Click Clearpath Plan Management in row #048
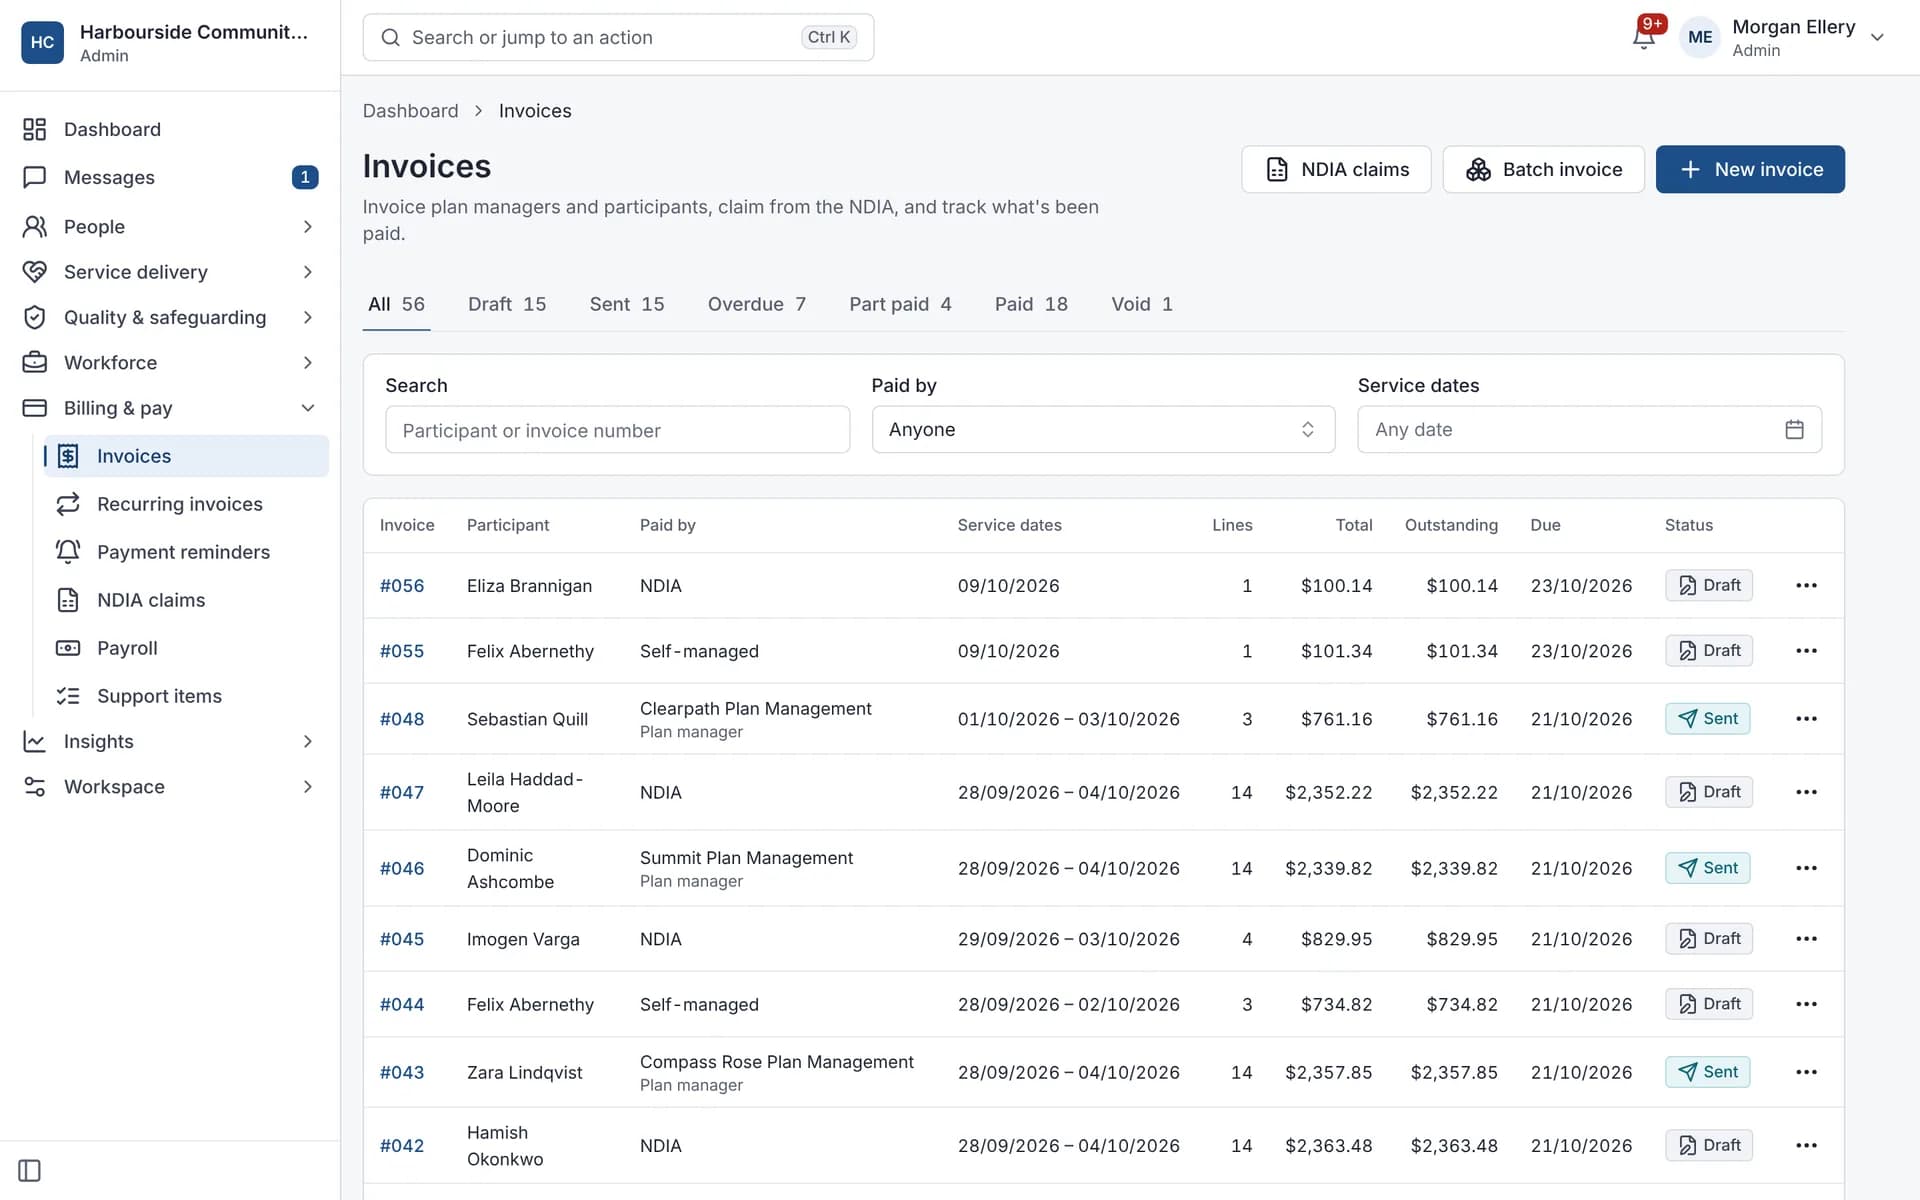 (755, 708)
